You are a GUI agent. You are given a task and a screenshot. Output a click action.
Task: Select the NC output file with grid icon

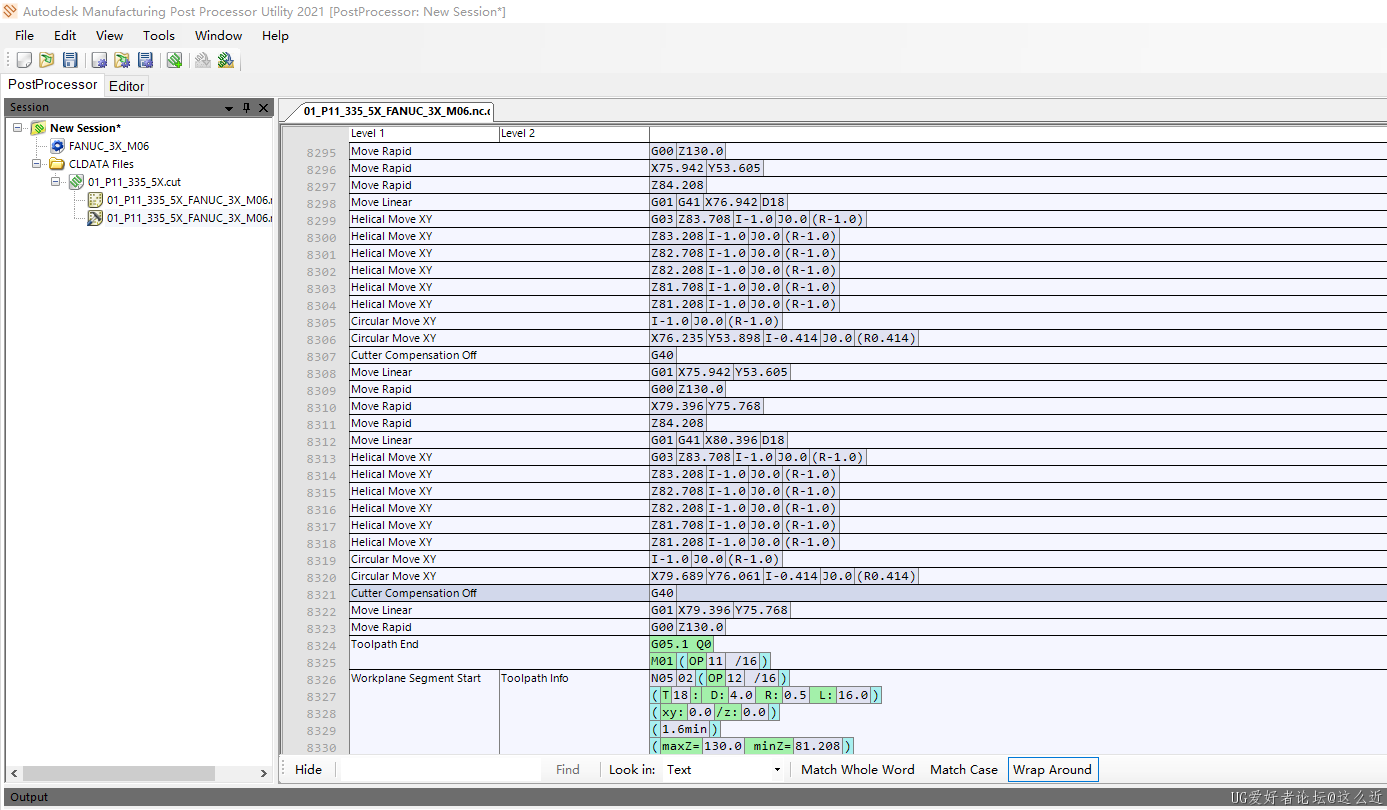[x=95, y=200]
